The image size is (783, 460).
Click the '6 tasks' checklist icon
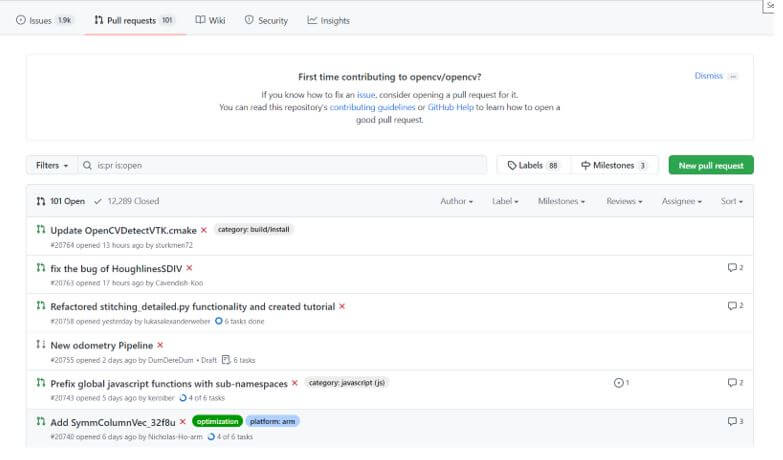[226, 360]
